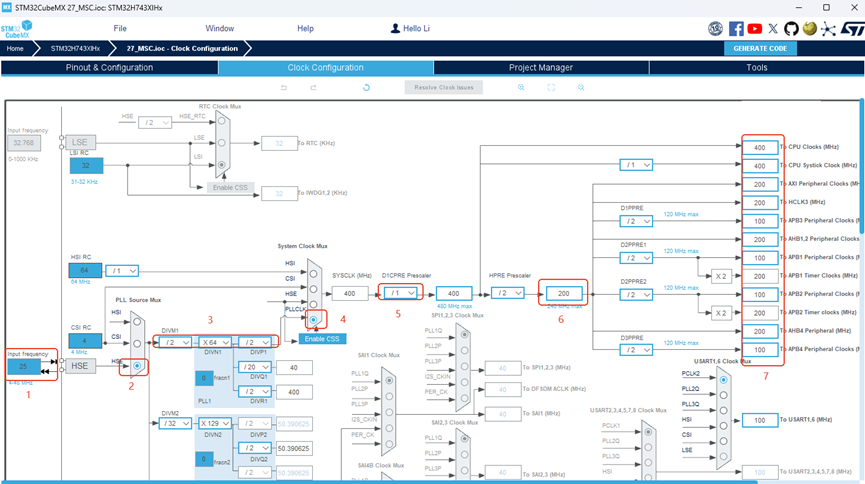Open the DIVP1 /2 dropdown
The image size is (865, 484).
[x=255, y=342]
